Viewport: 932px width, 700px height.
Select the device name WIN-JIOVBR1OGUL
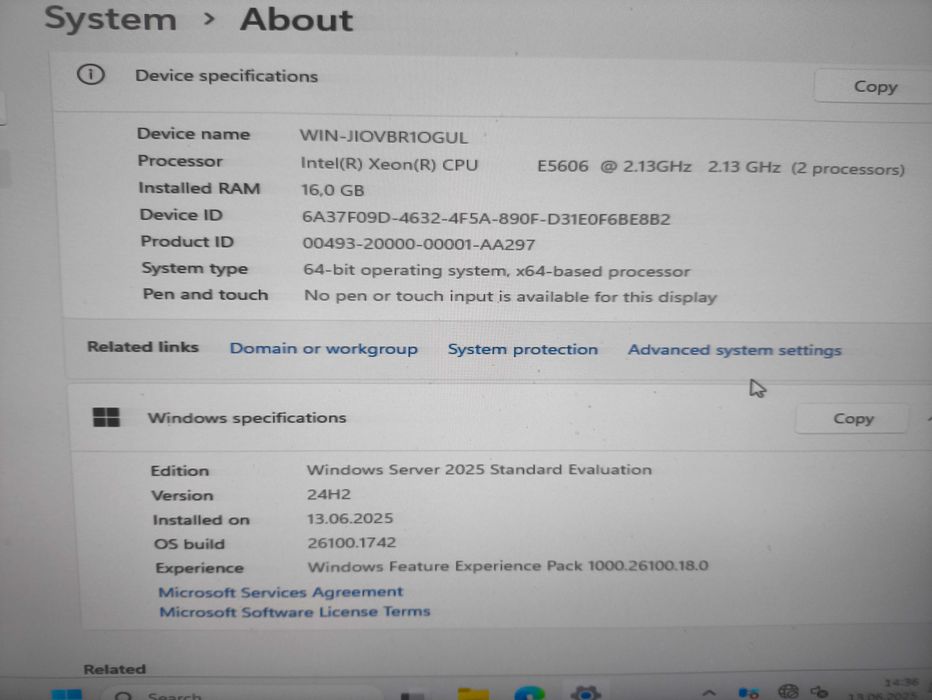point(383,137)
